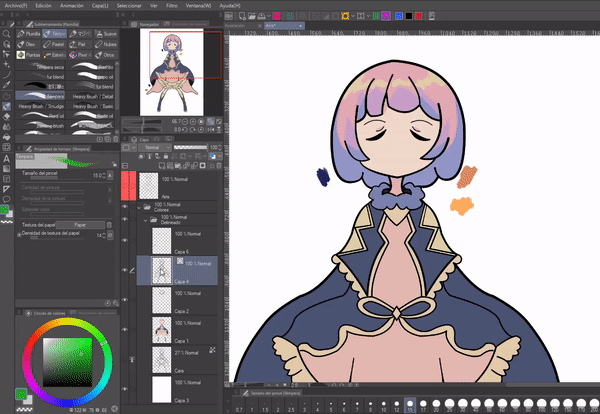Screen dimensions: 600x414
Task: Open the save icon dropdown arrow
Action: coord(269,16)
